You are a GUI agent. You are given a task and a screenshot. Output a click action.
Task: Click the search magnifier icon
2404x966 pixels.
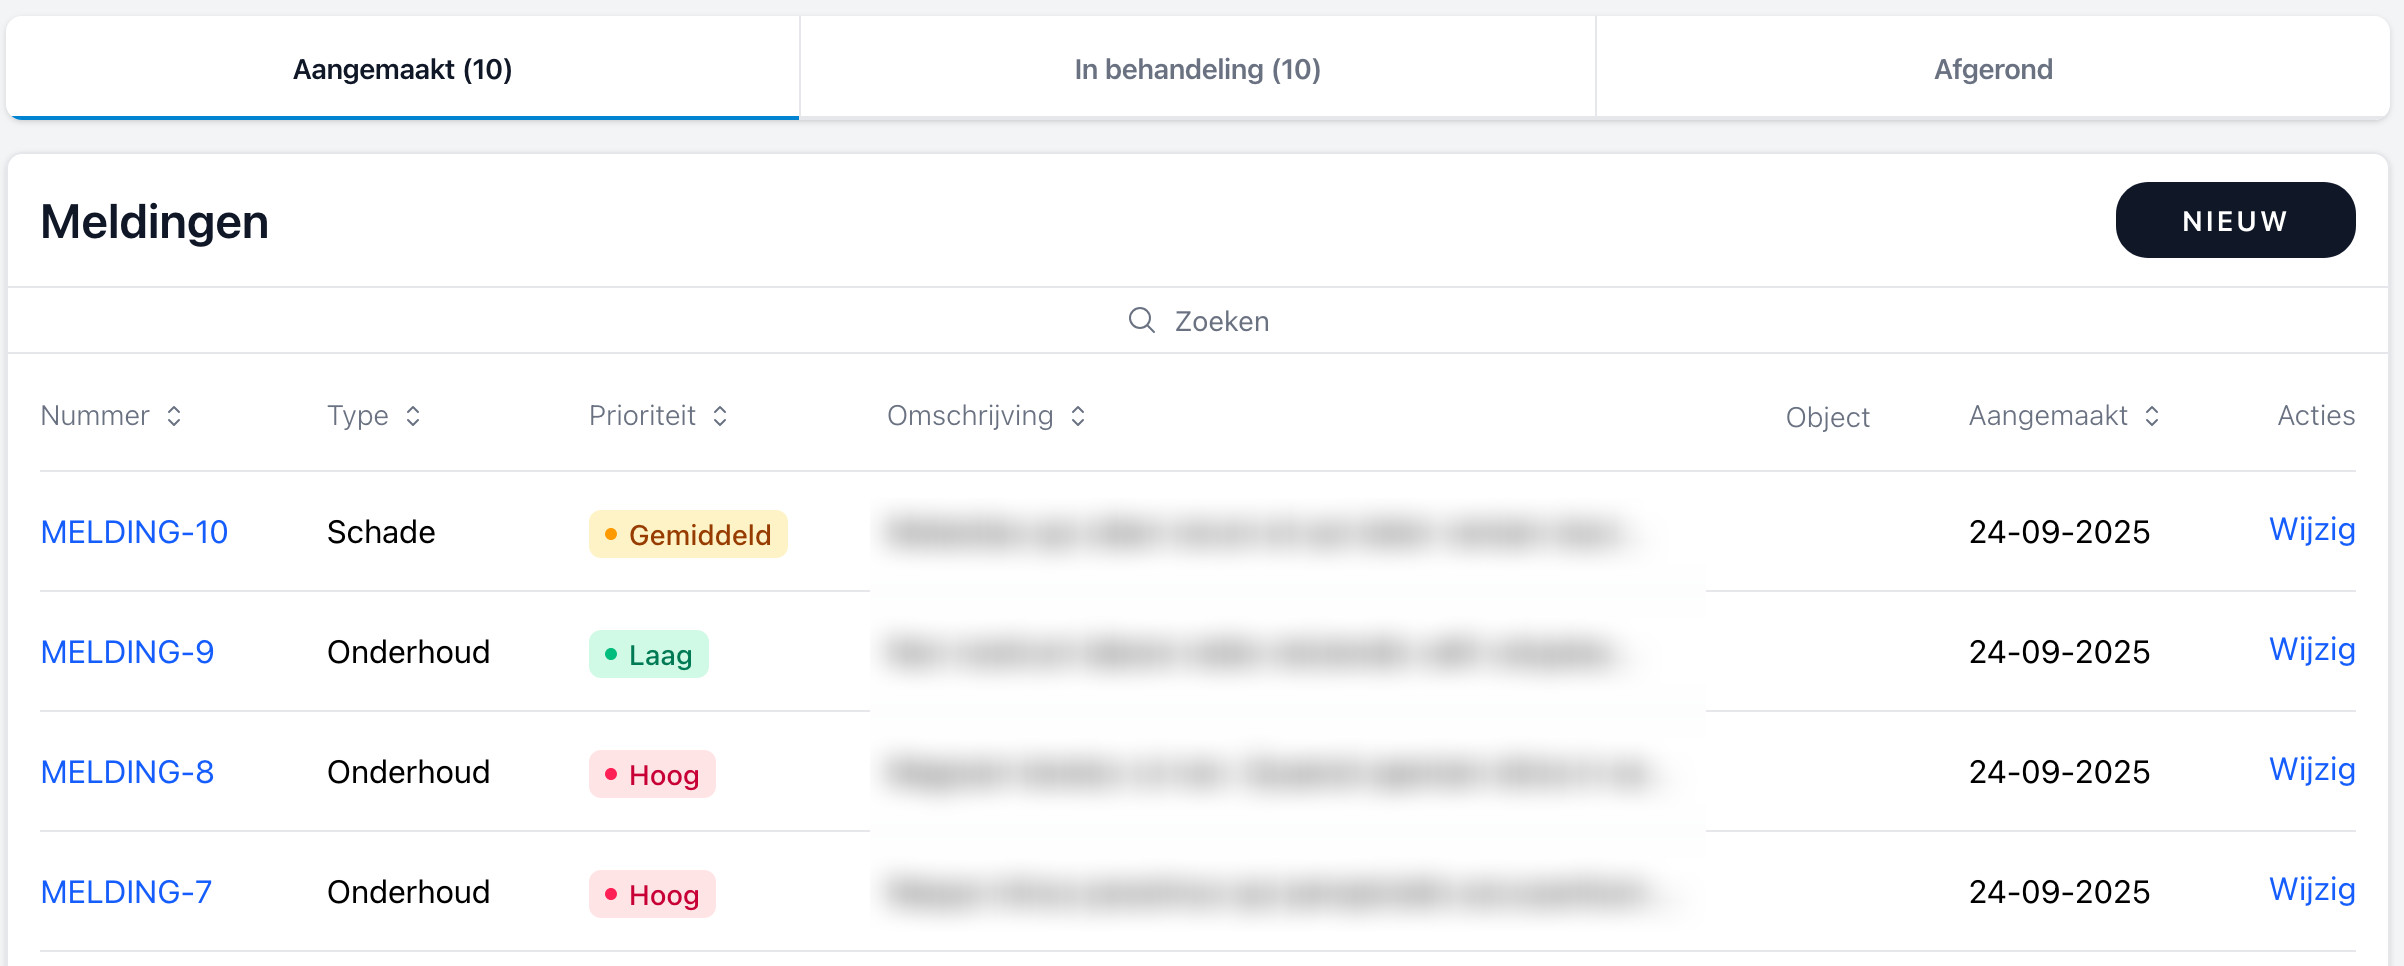[1141, 320]
